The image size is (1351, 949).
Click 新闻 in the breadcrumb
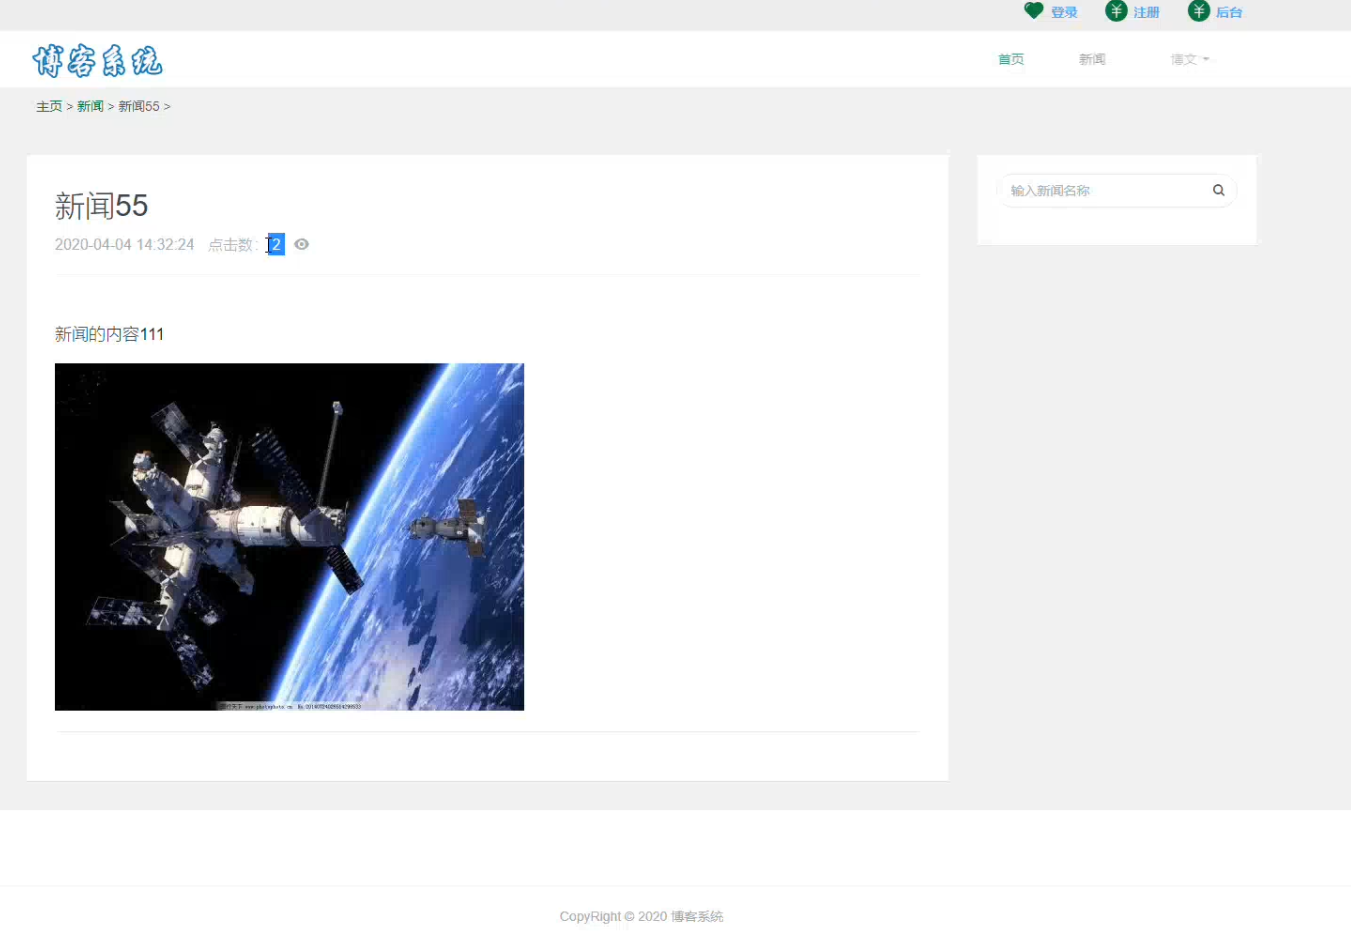pos(90,106)
